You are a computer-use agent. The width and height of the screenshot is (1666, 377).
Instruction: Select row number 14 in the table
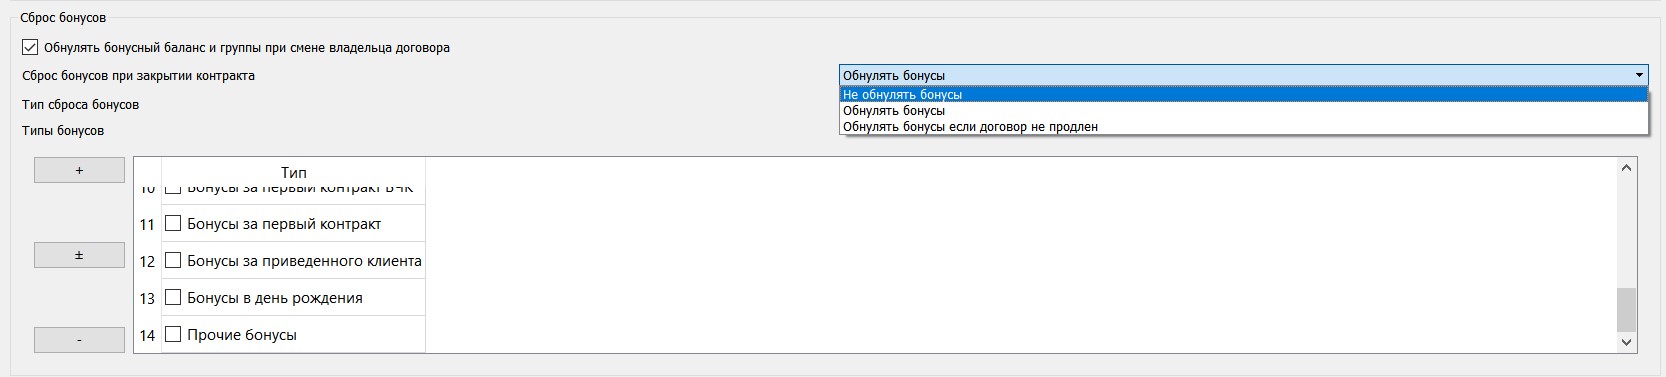pos(147,335)
